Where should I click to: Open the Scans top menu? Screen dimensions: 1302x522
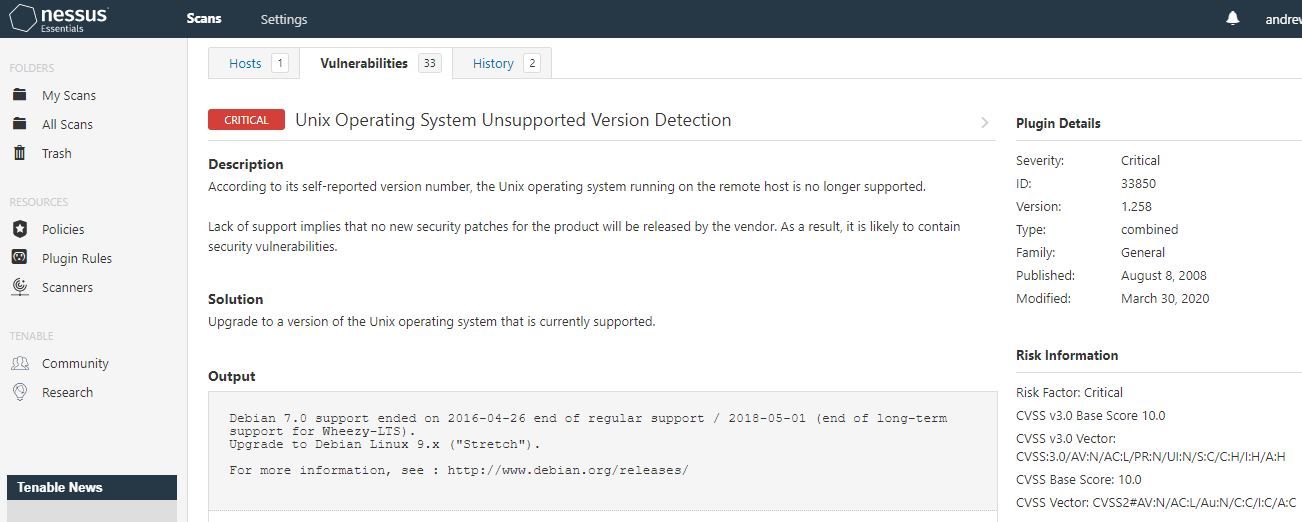[204, 19]
